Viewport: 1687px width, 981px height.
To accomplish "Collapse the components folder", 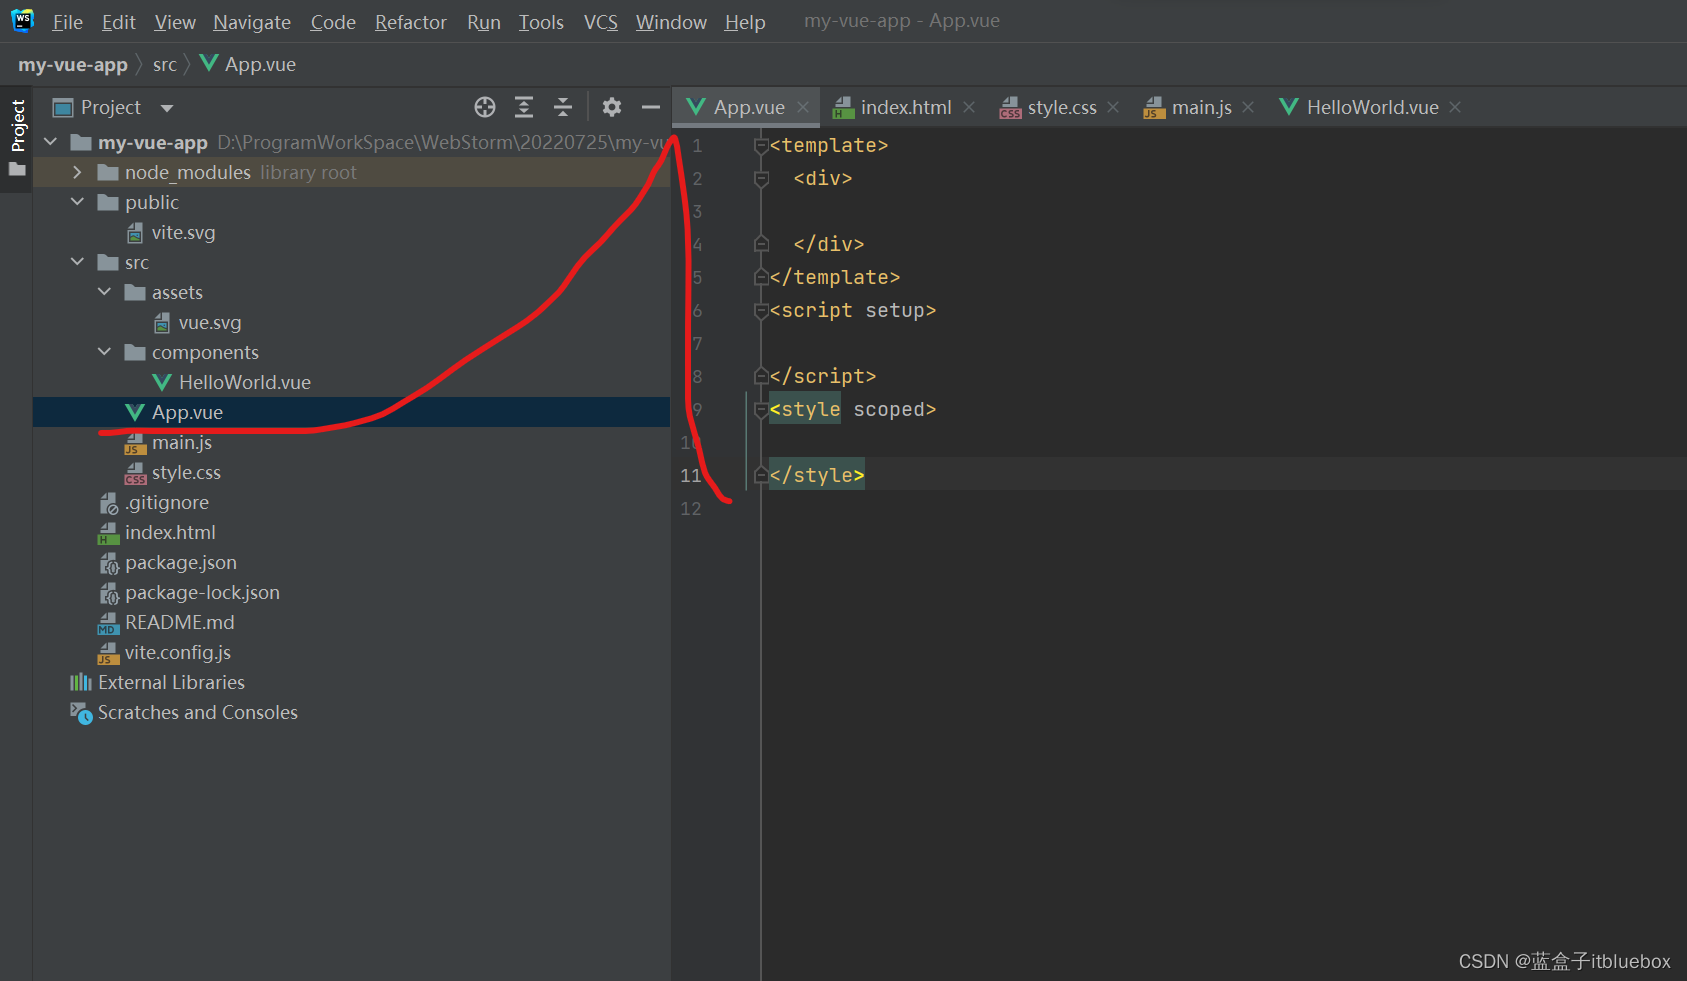I will click(x=104, y=352).
